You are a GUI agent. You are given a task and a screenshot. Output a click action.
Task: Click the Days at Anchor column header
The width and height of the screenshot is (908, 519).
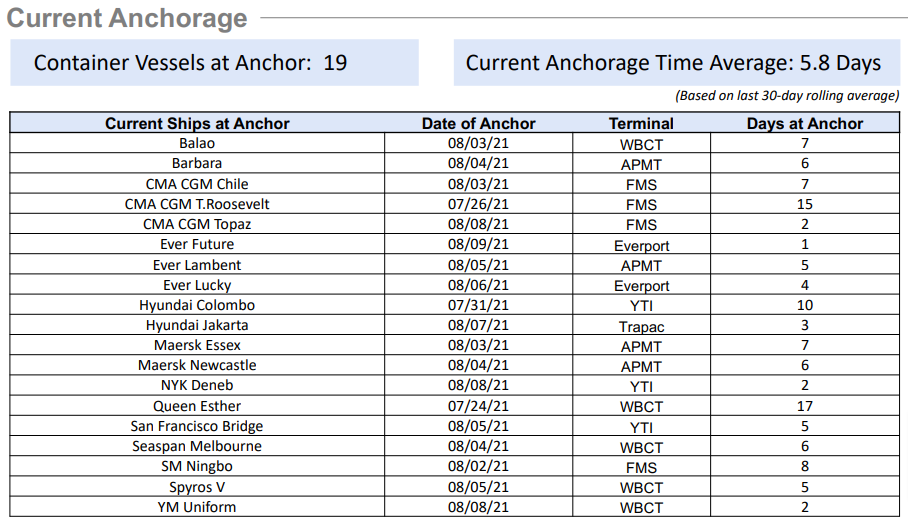pos(804,124)
